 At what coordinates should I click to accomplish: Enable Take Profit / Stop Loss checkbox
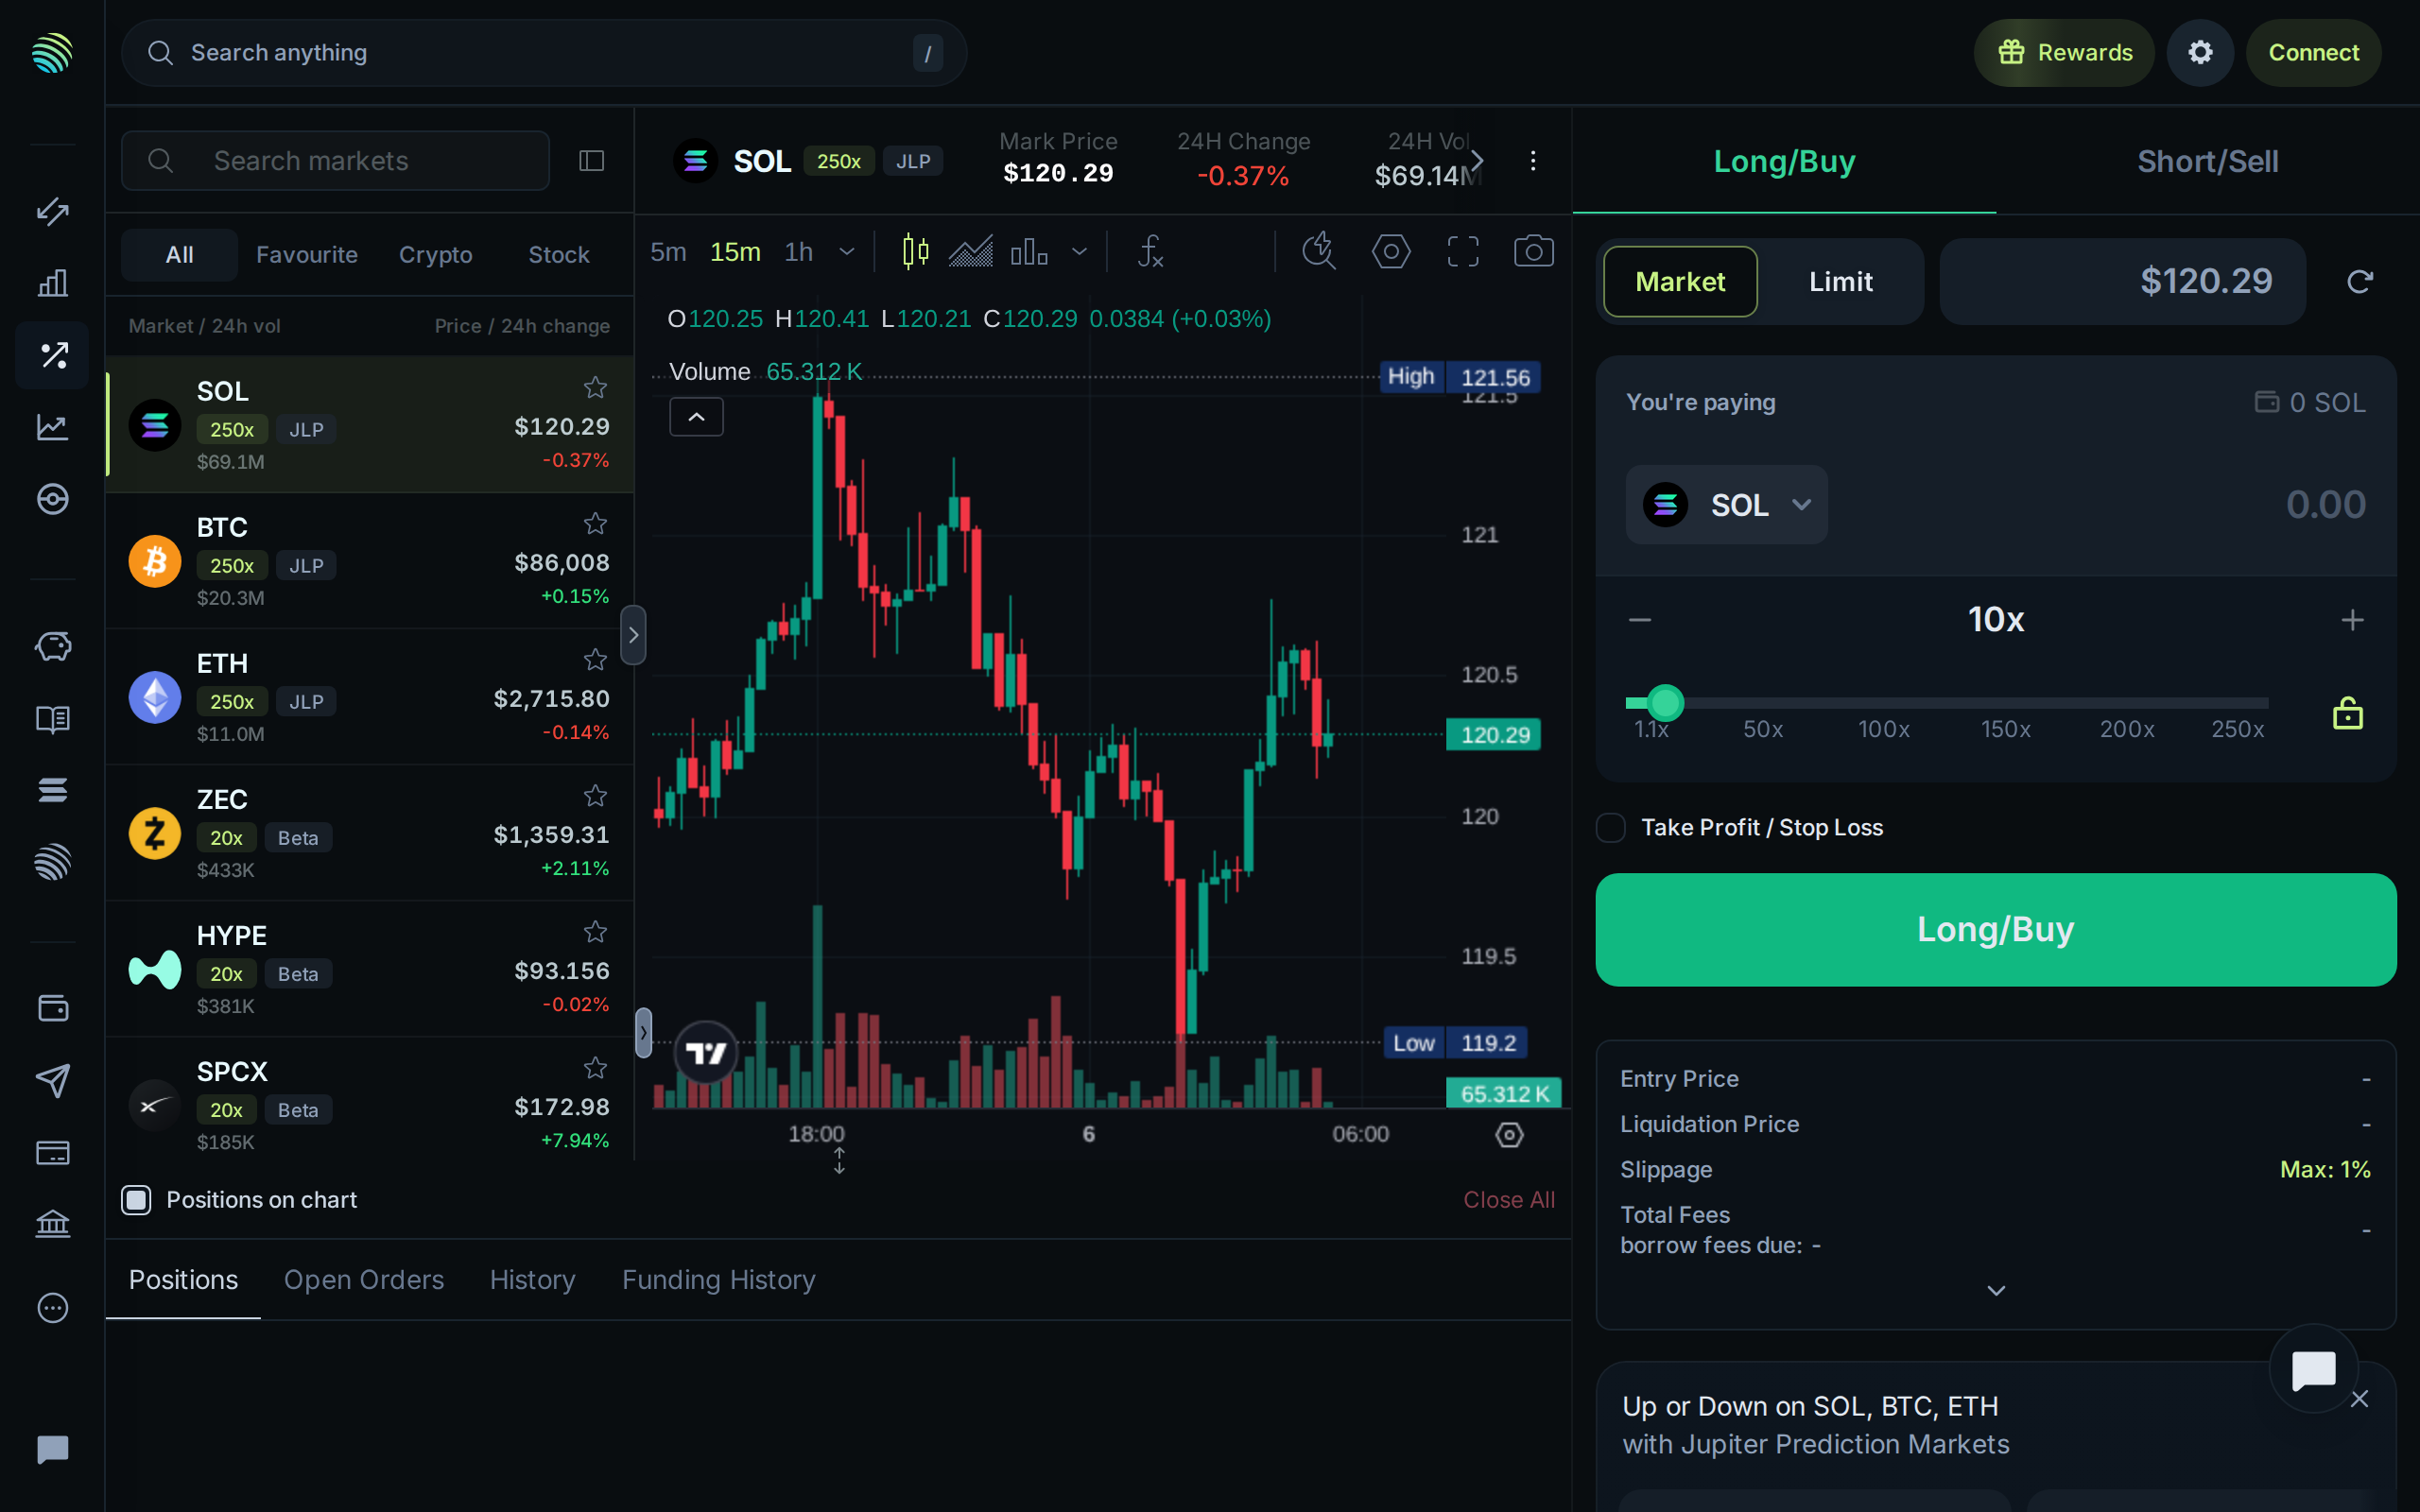click(x=1610, y=827)
